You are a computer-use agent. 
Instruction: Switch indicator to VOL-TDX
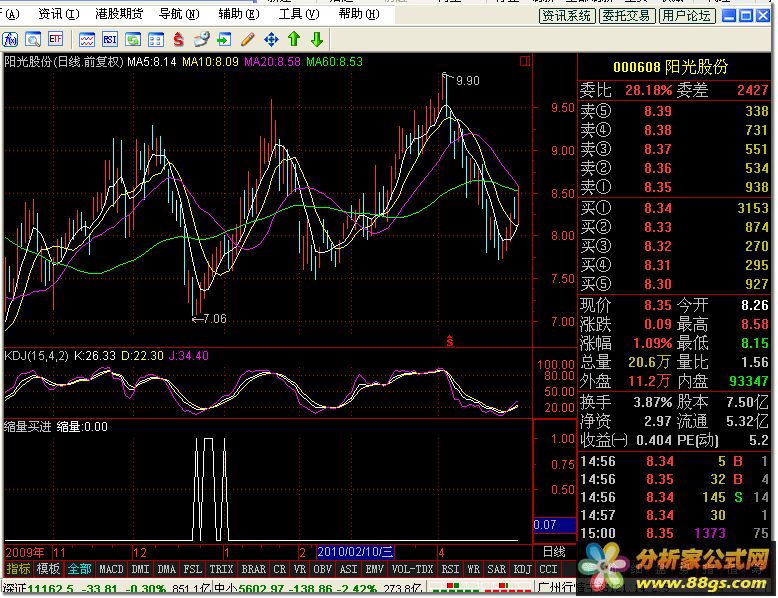pos(412,569)
